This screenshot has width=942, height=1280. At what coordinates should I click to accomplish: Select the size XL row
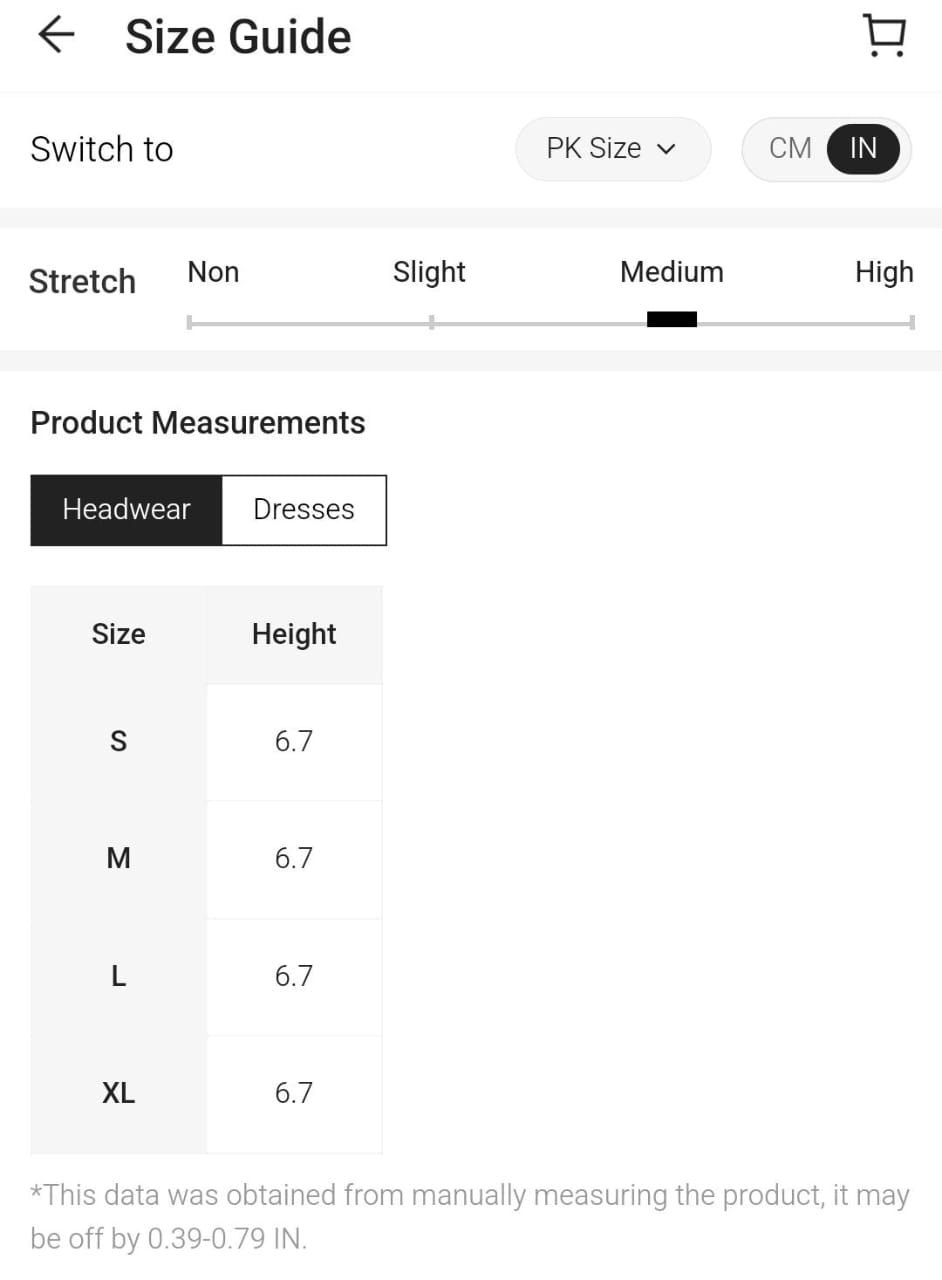pos(206,1094)
